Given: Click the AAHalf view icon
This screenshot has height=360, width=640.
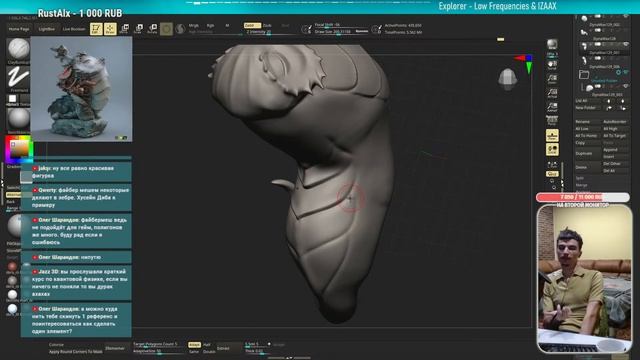Looking at the screenshot, I should [x=552, y=107].
